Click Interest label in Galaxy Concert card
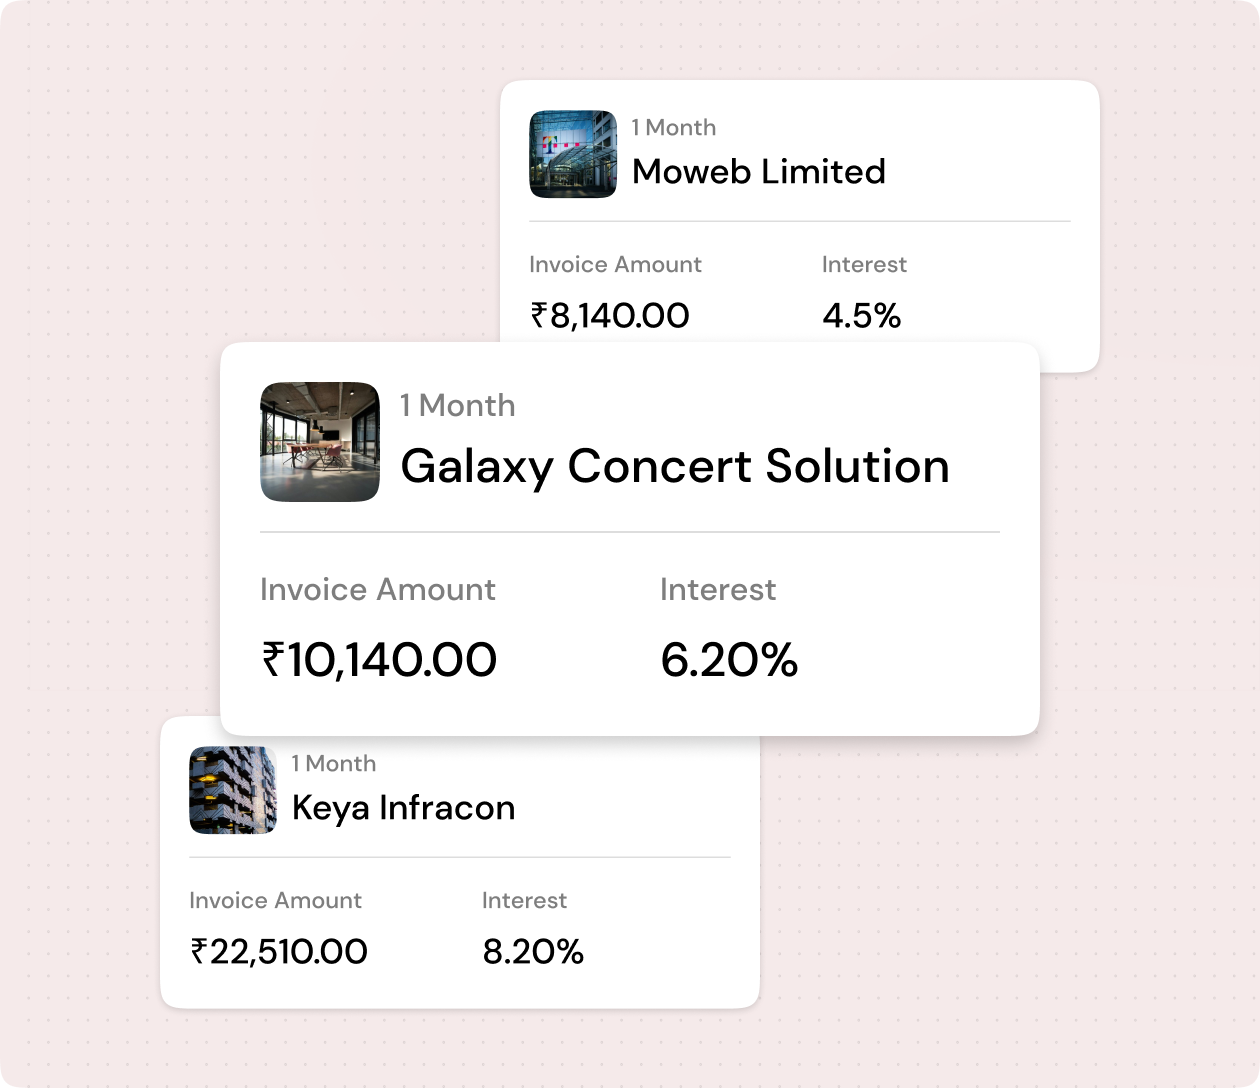This screenshot has height=1088, width=1260. tap(718, 589)
